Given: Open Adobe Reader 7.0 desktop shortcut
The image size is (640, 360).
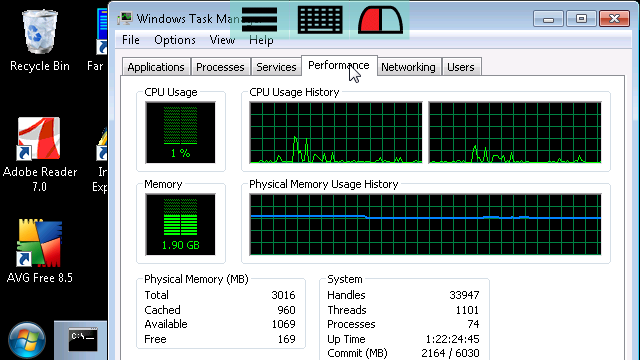Looking at the screenshot, I should click(40, 154).
